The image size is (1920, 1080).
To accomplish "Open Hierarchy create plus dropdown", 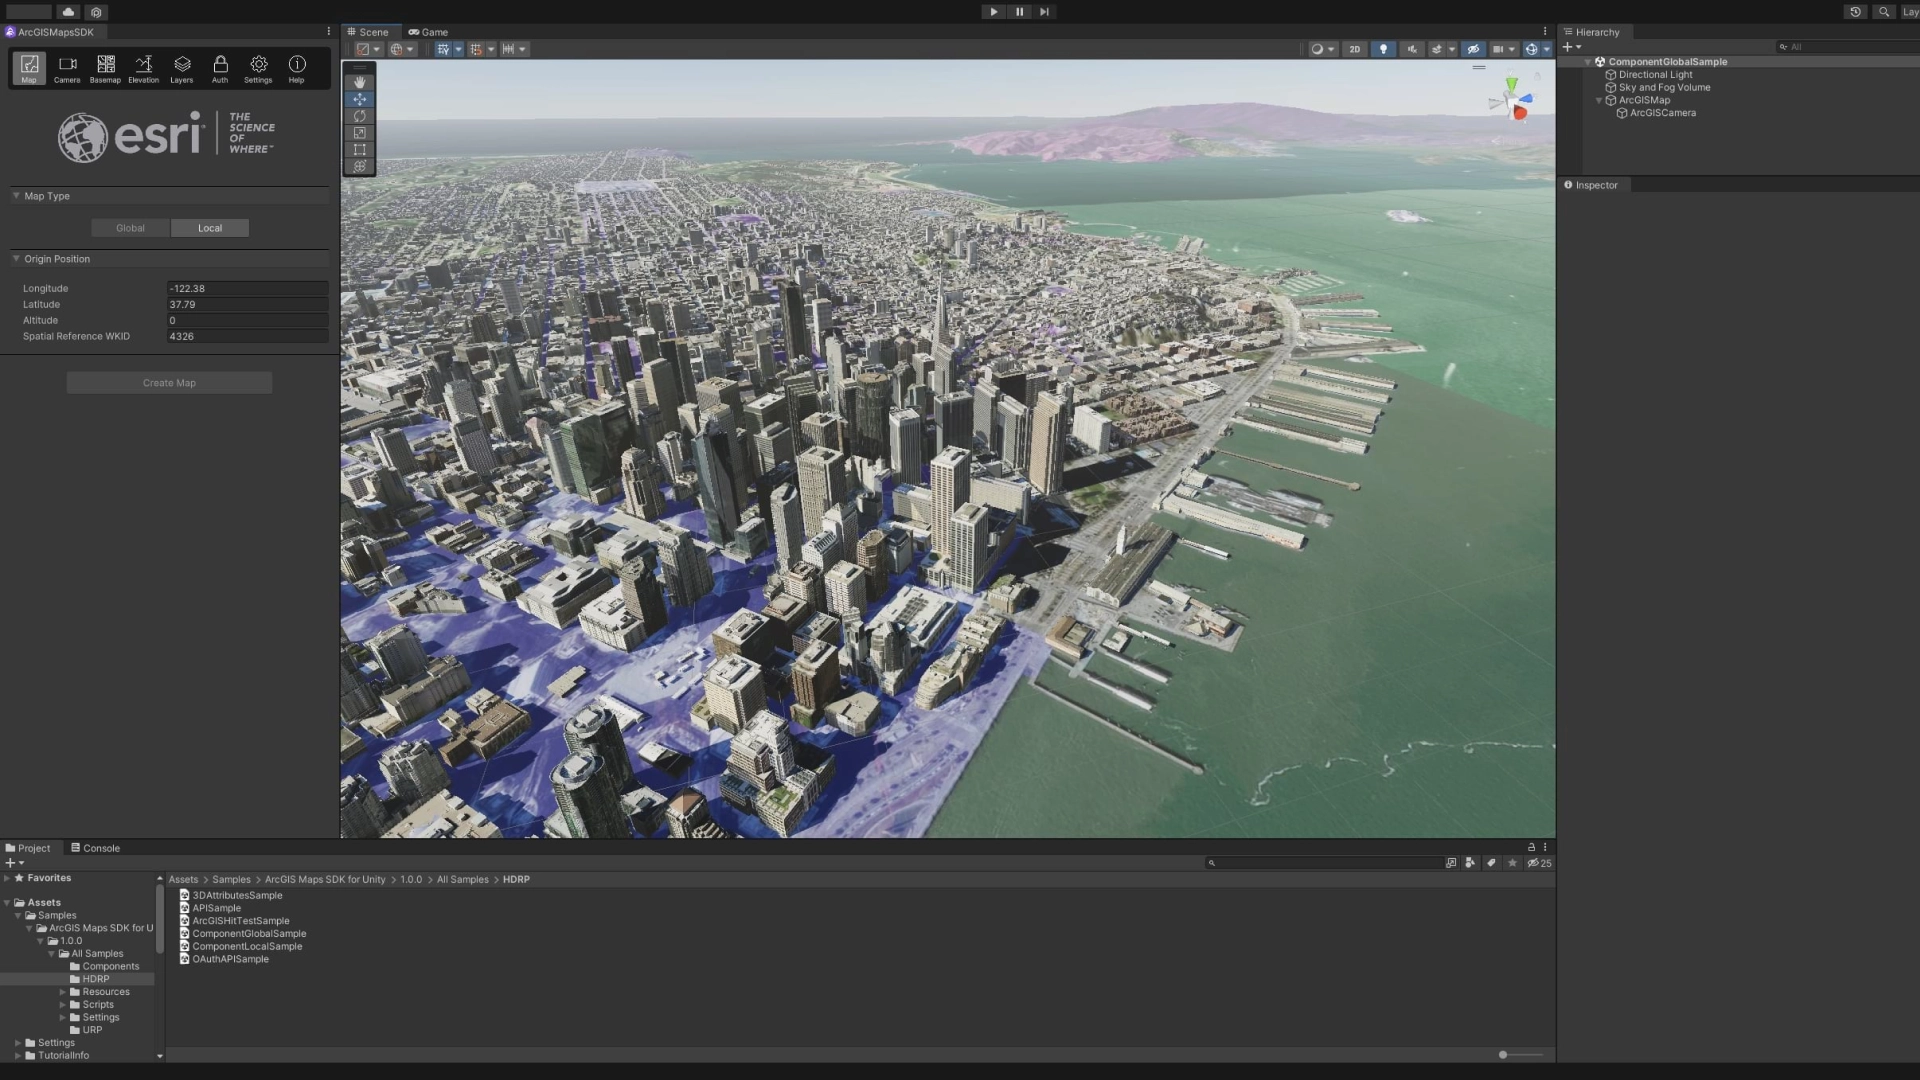I will [1572, 47].
